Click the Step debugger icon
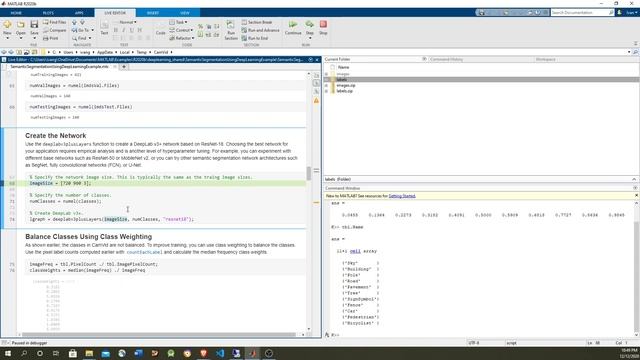The height and width of the screenshot is (360, 640). pos(310,24)
